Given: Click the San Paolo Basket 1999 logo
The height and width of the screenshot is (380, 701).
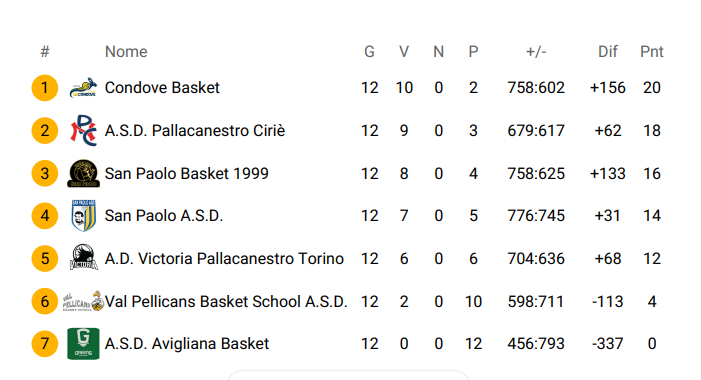Looking at the screenshot, I should (83, 173).
